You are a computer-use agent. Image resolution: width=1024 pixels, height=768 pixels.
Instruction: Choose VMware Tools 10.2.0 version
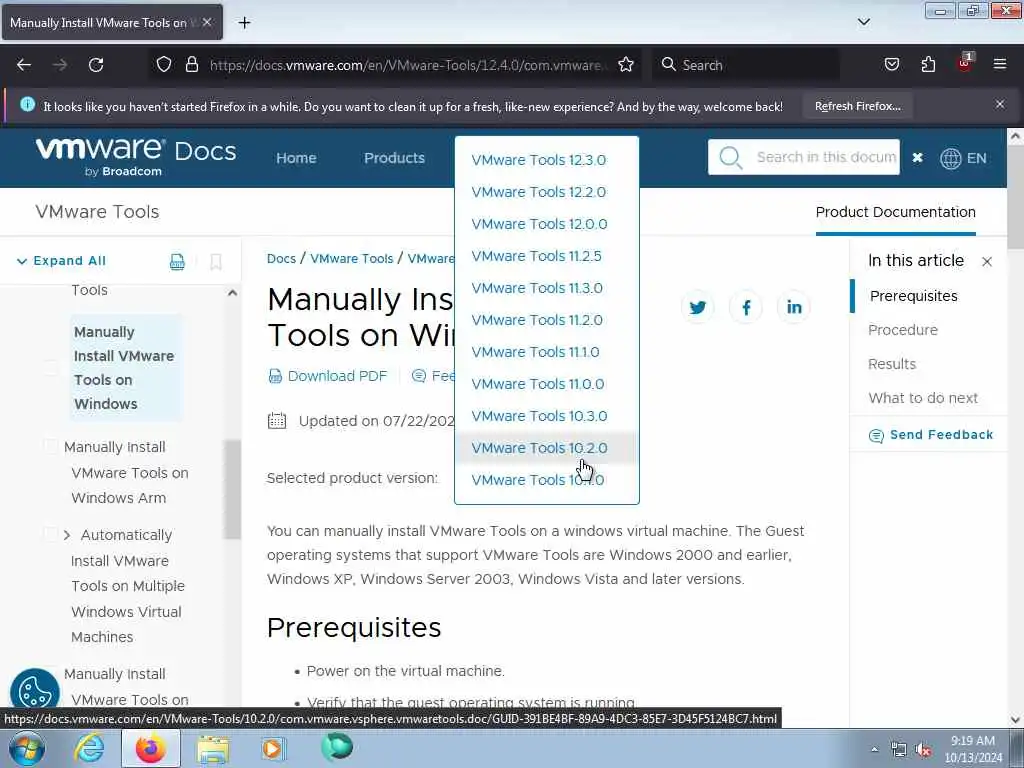539,448
